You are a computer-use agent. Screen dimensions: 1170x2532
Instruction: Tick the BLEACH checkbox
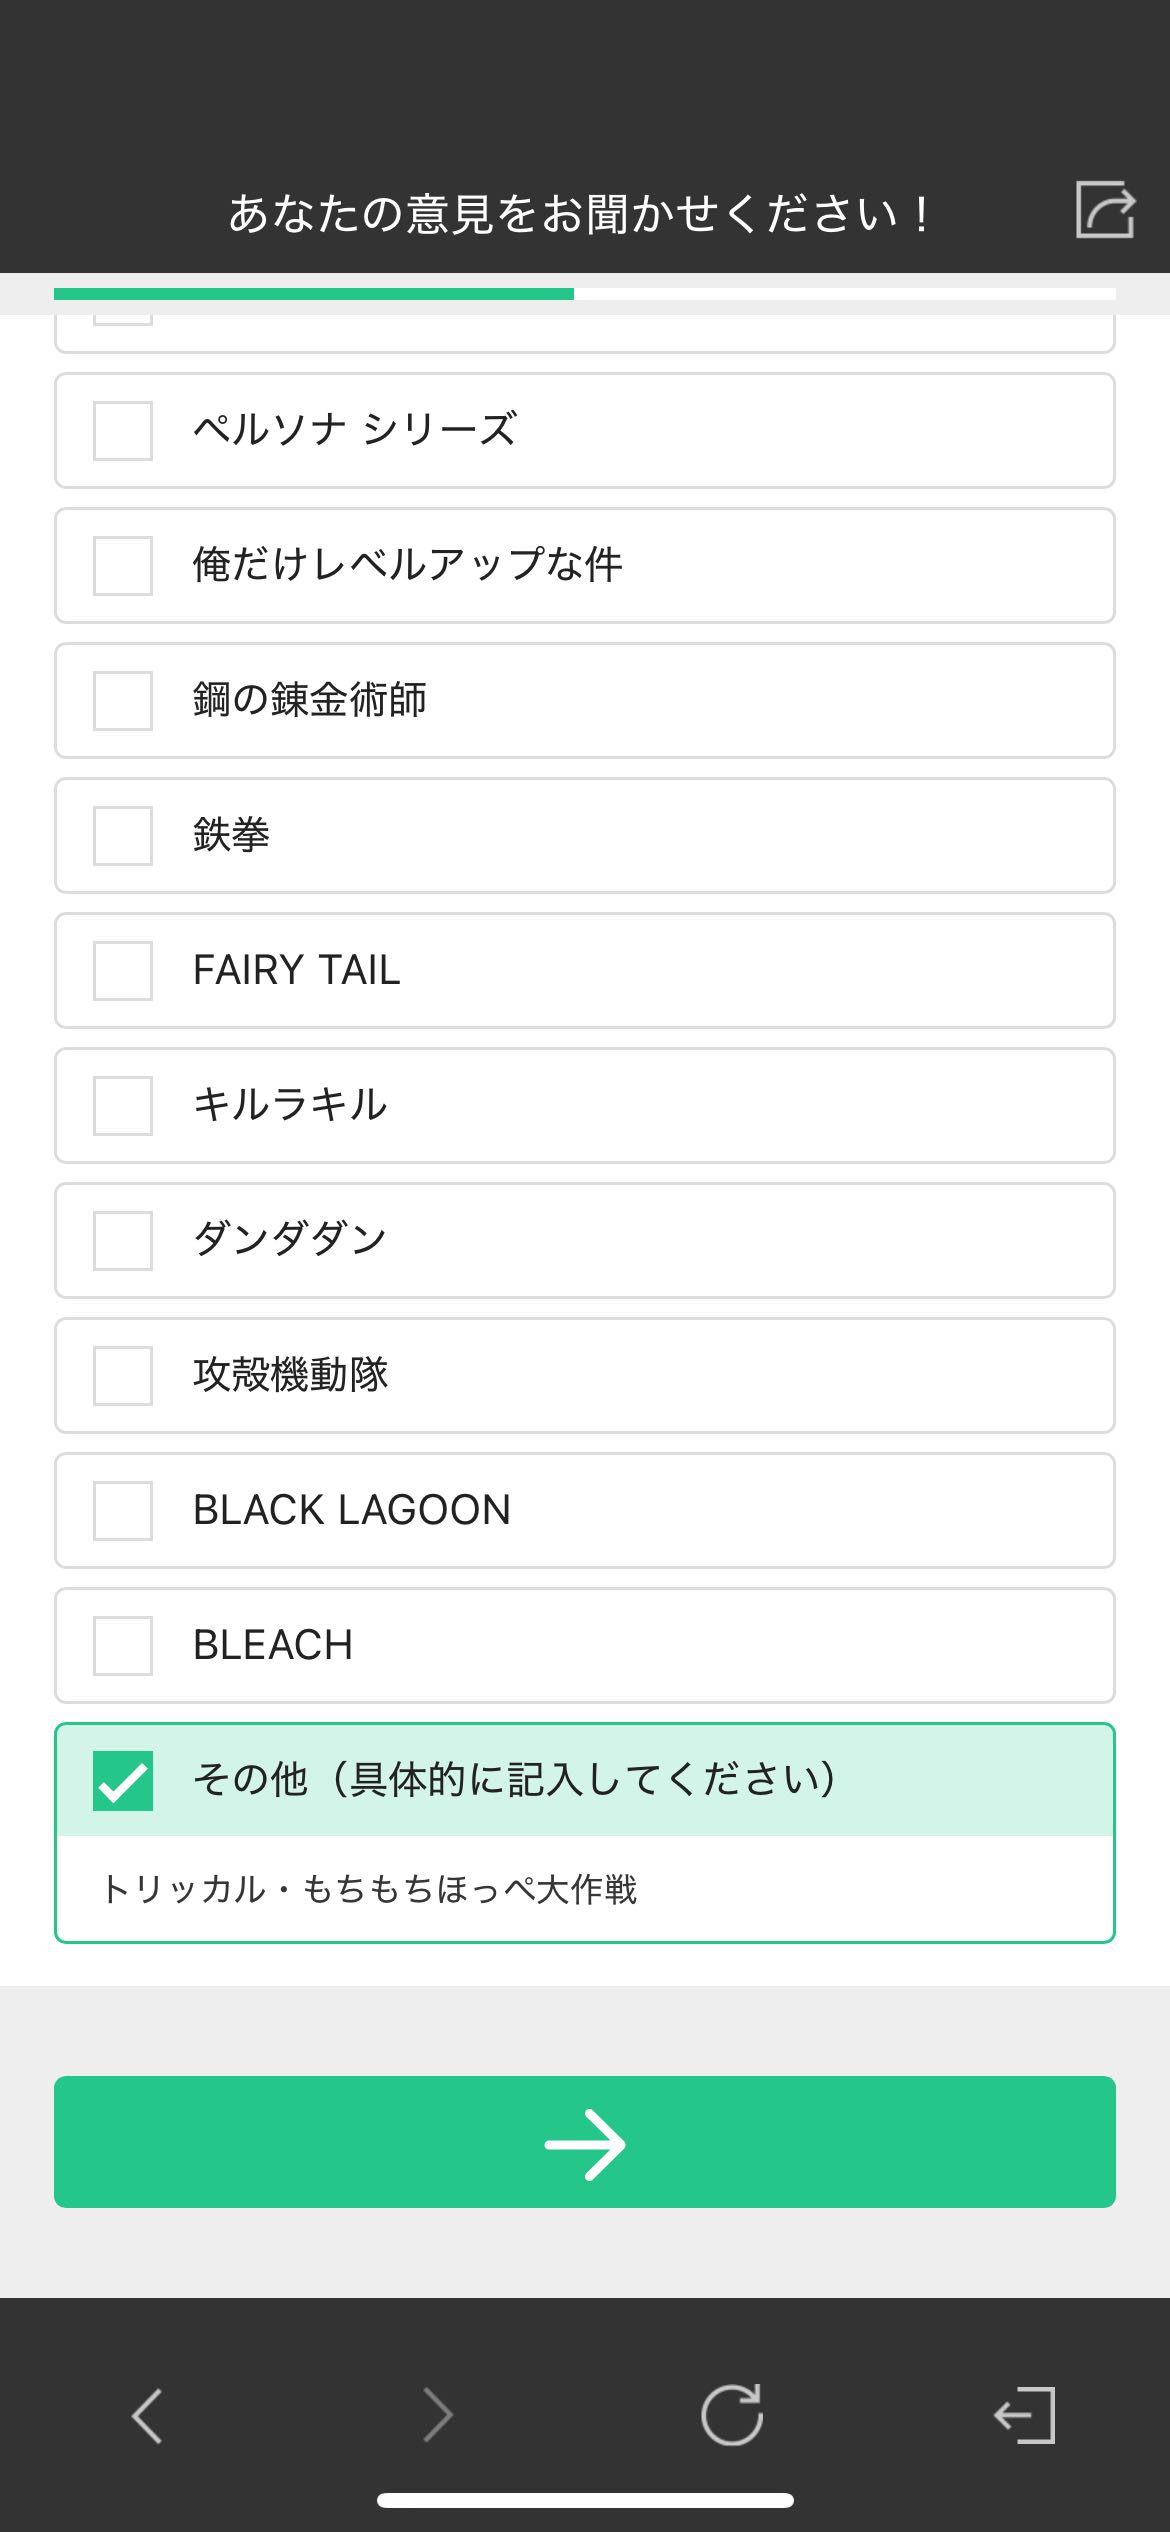(123, 1646)
